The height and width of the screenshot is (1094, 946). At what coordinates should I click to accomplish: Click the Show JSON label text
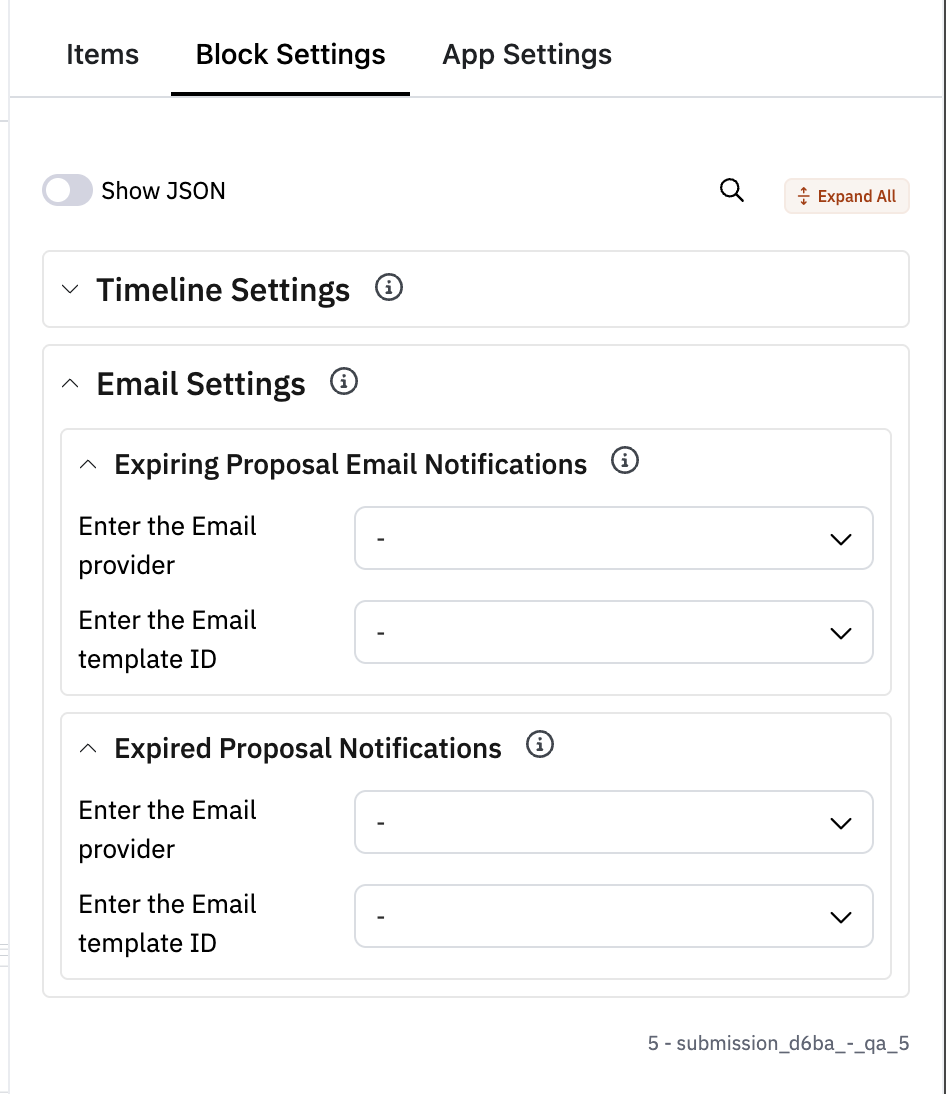coord(163,191)
